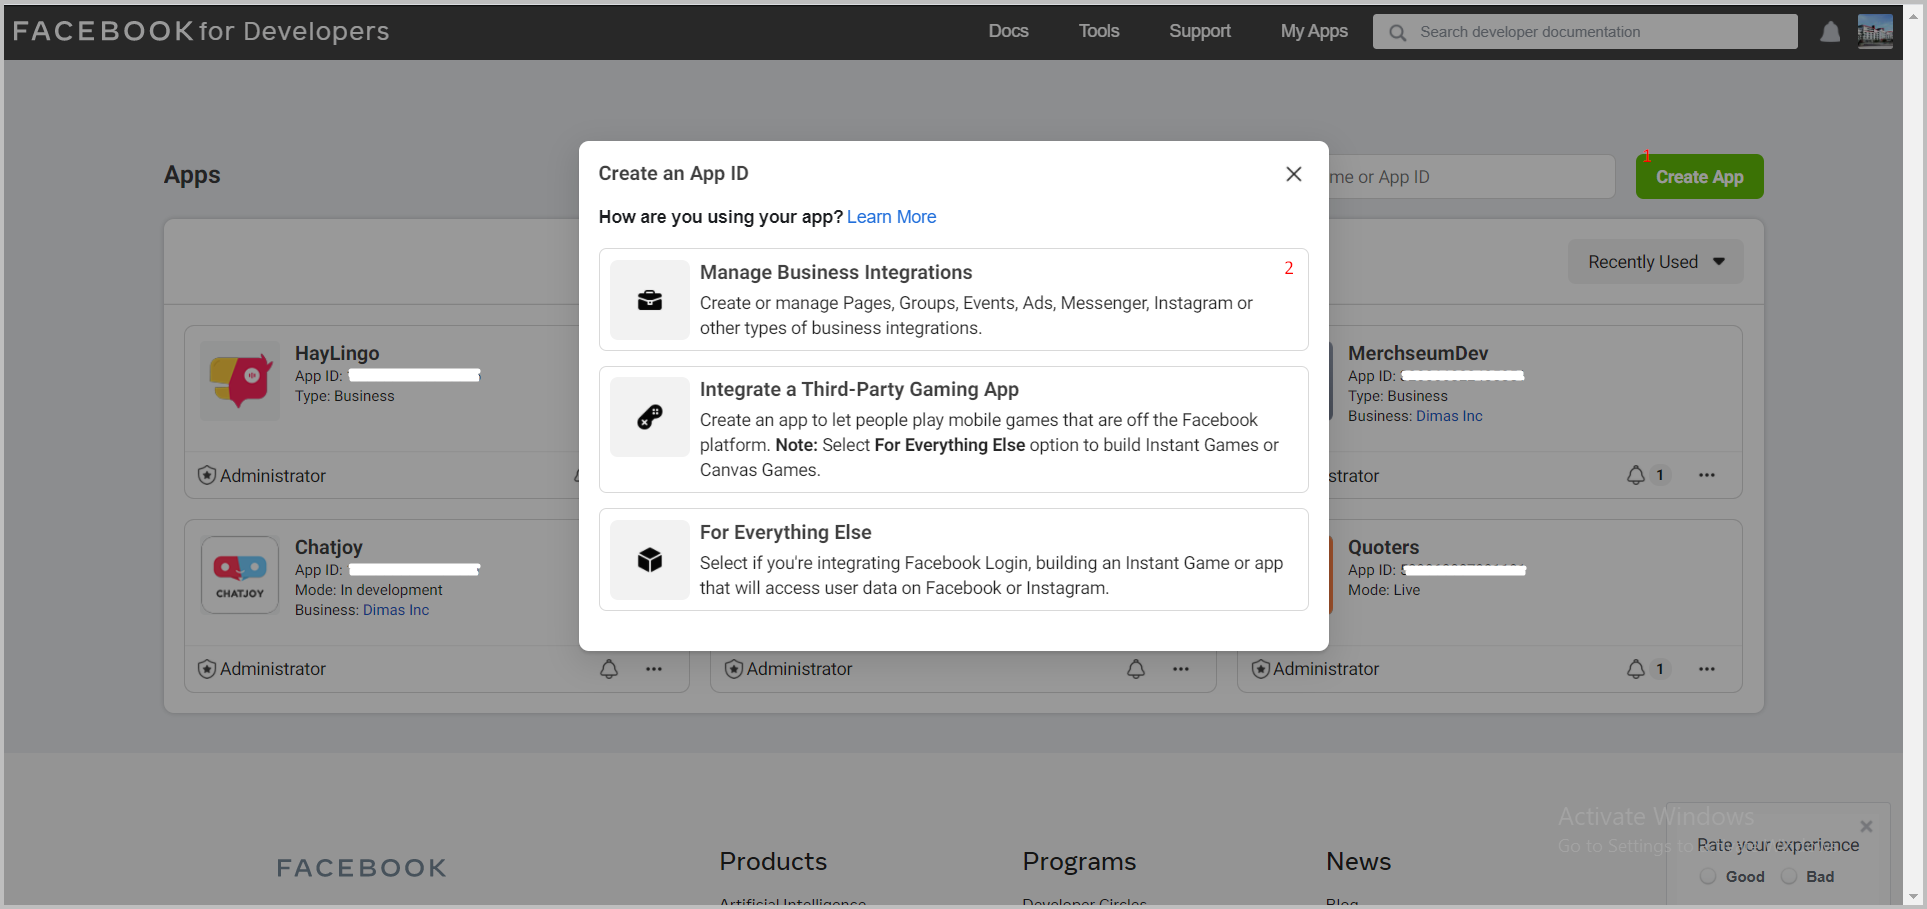The height and width of the screenshot is (909, 1927).
Task: Click the bell icon on MerchseumDev card
Action: click(x=1636, y=475)
